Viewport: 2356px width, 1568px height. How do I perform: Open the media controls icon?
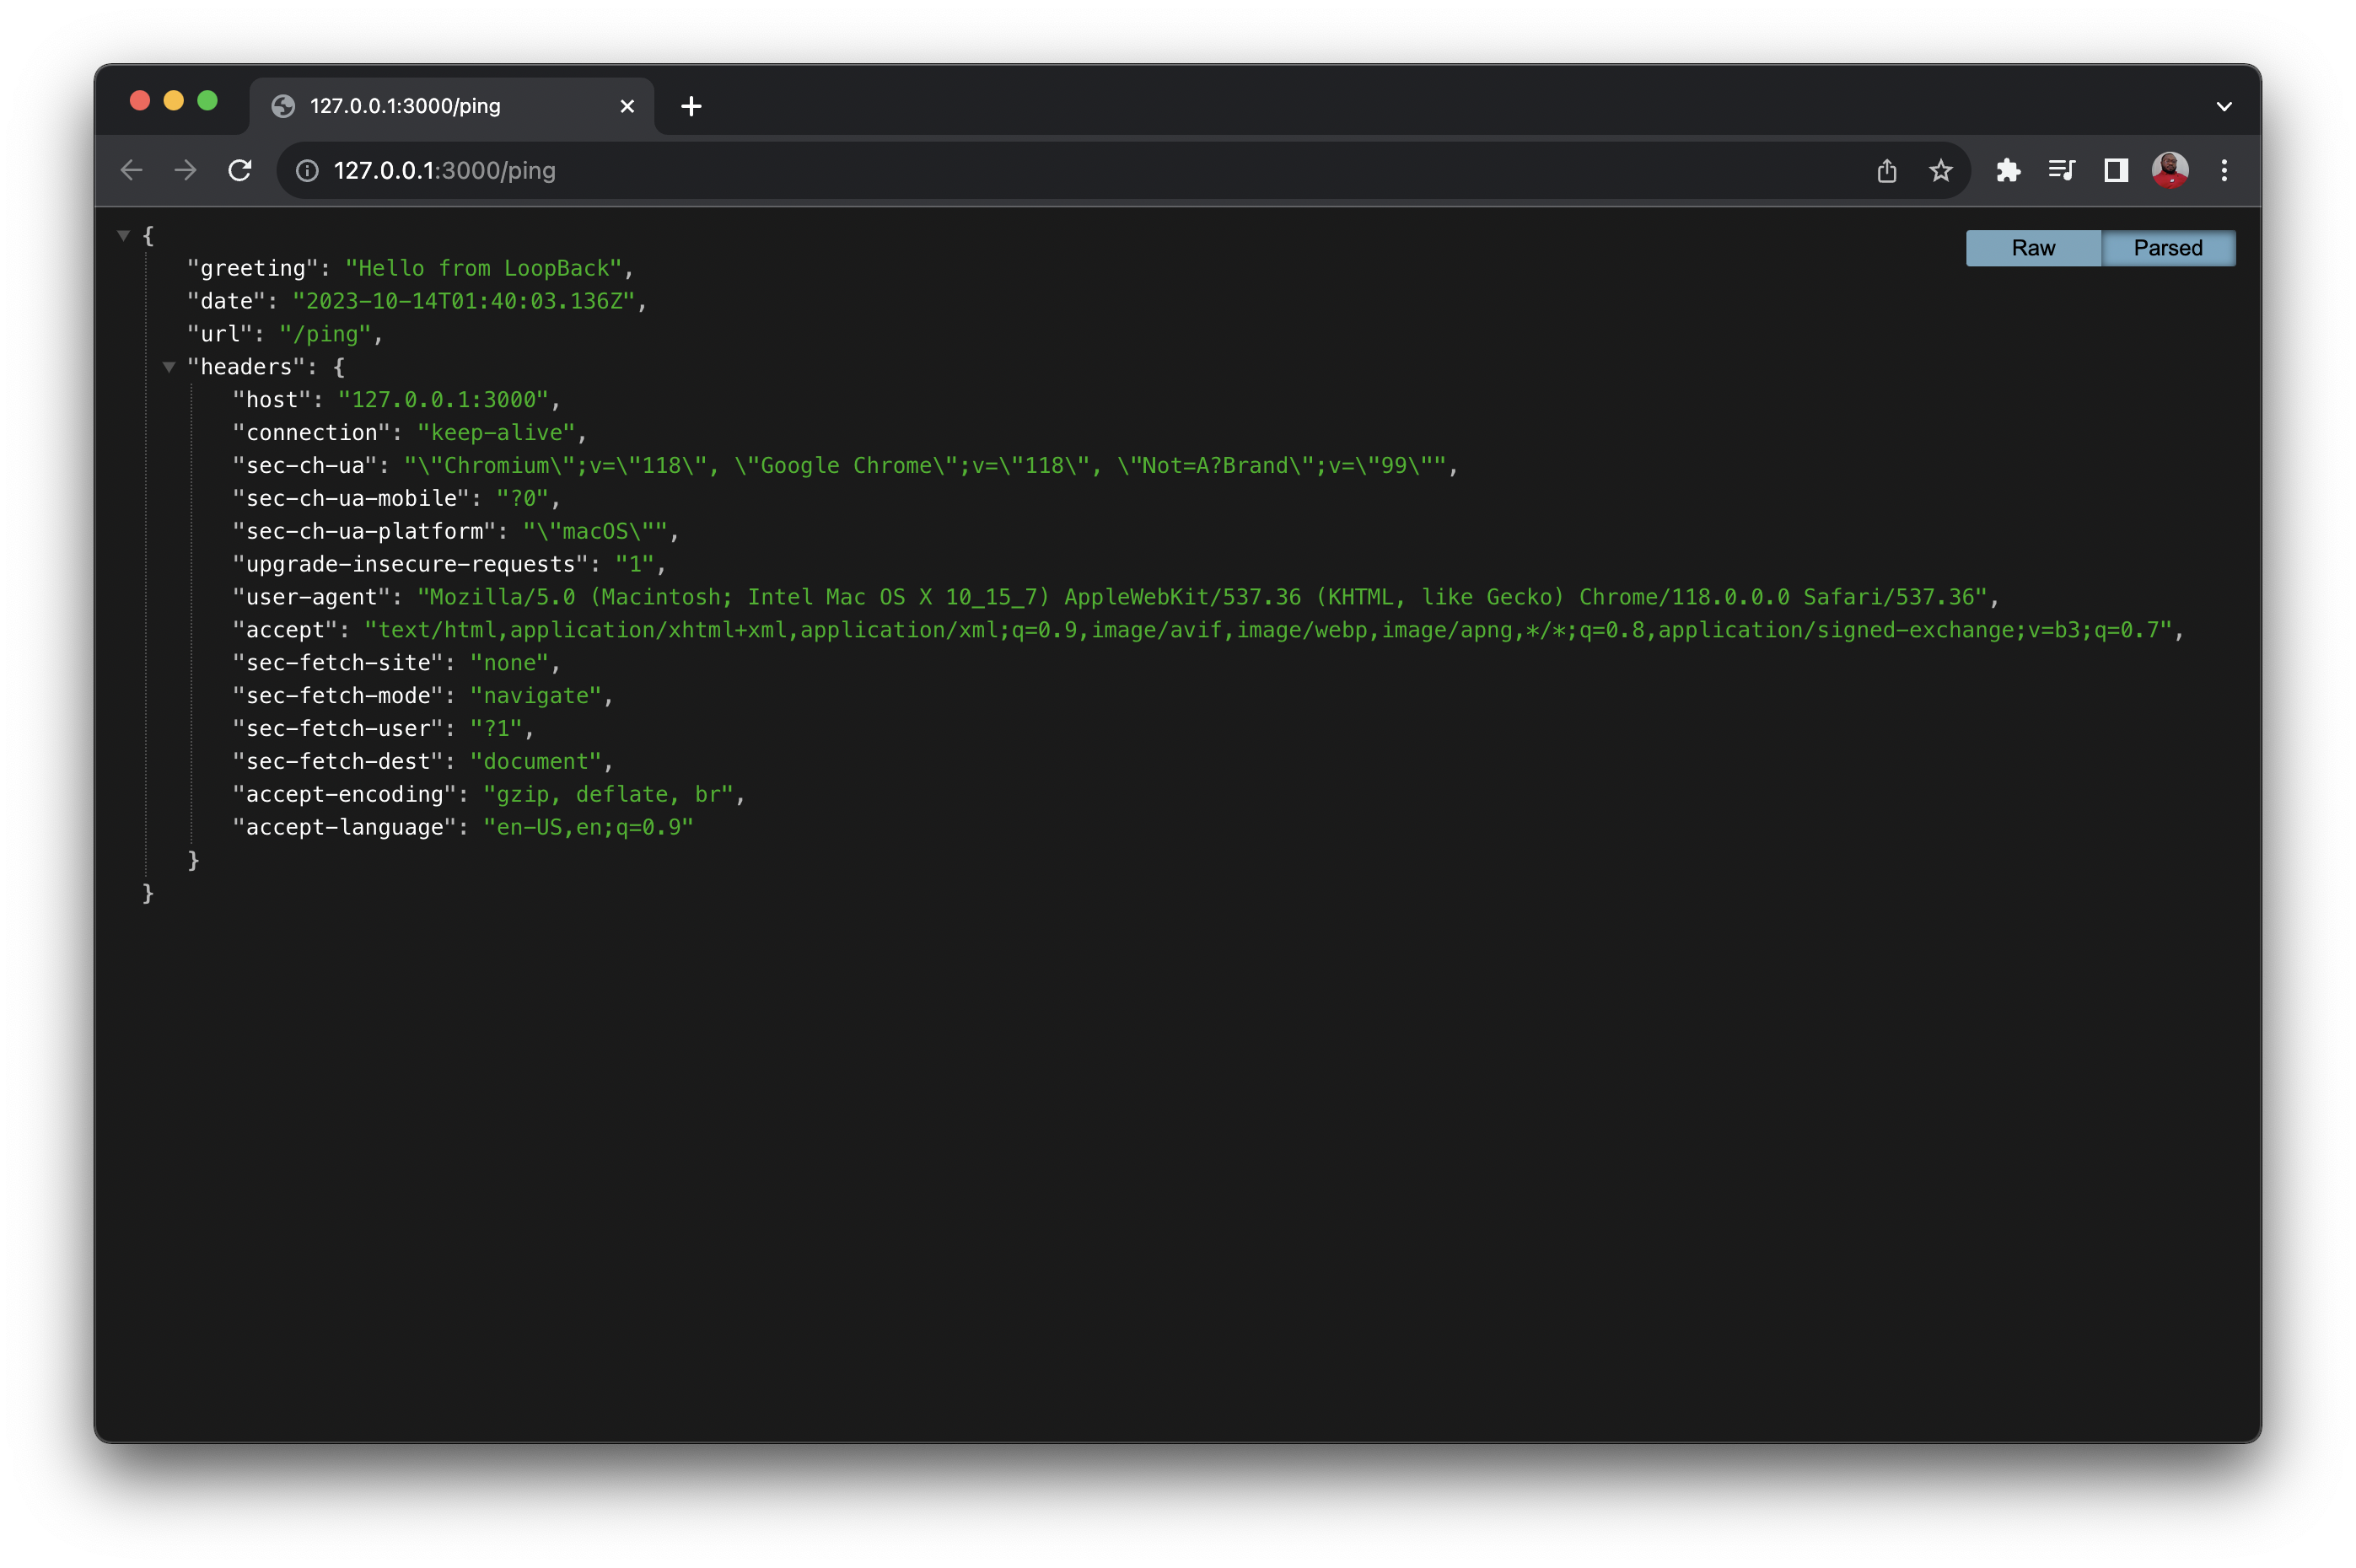pyautogui.click(x=2061, y=170)
